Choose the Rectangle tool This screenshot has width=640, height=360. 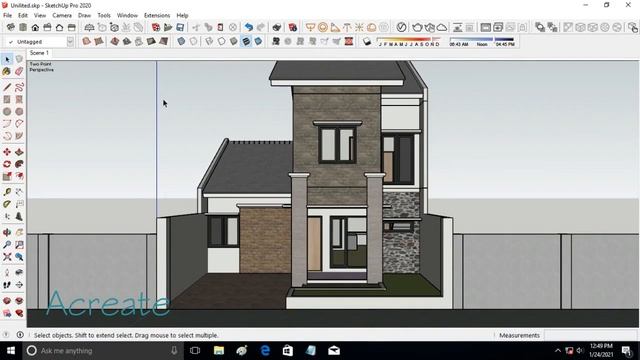[7, 99]
